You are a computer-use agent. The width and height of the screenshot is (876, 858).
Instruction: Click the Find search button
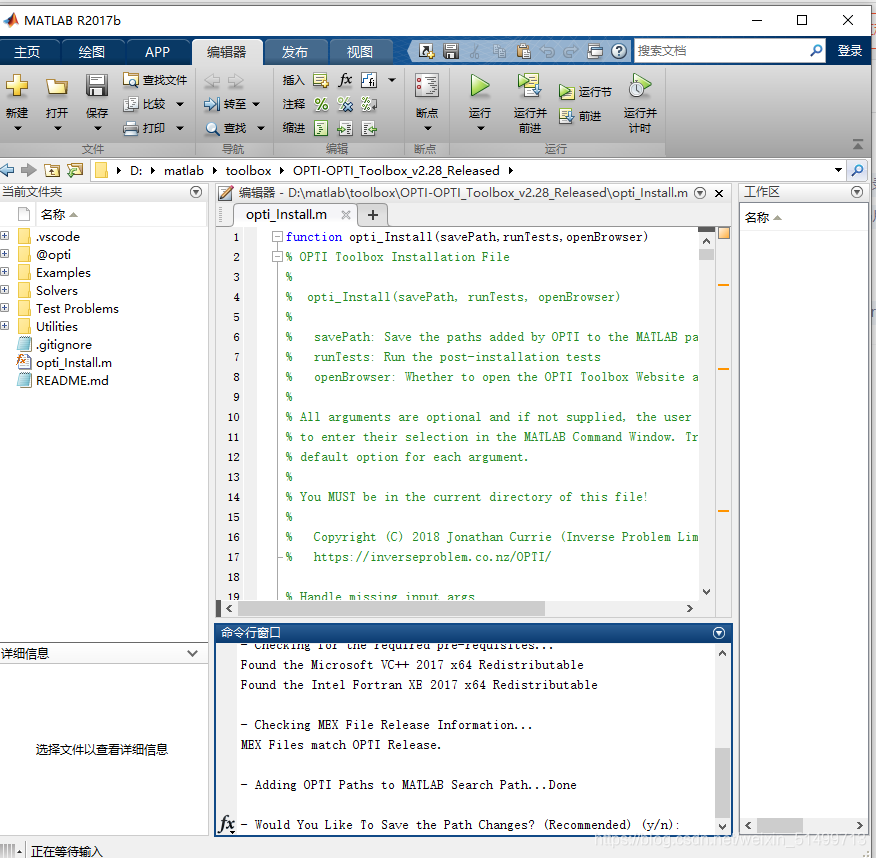pyautogui.click(x=226, y=128)
